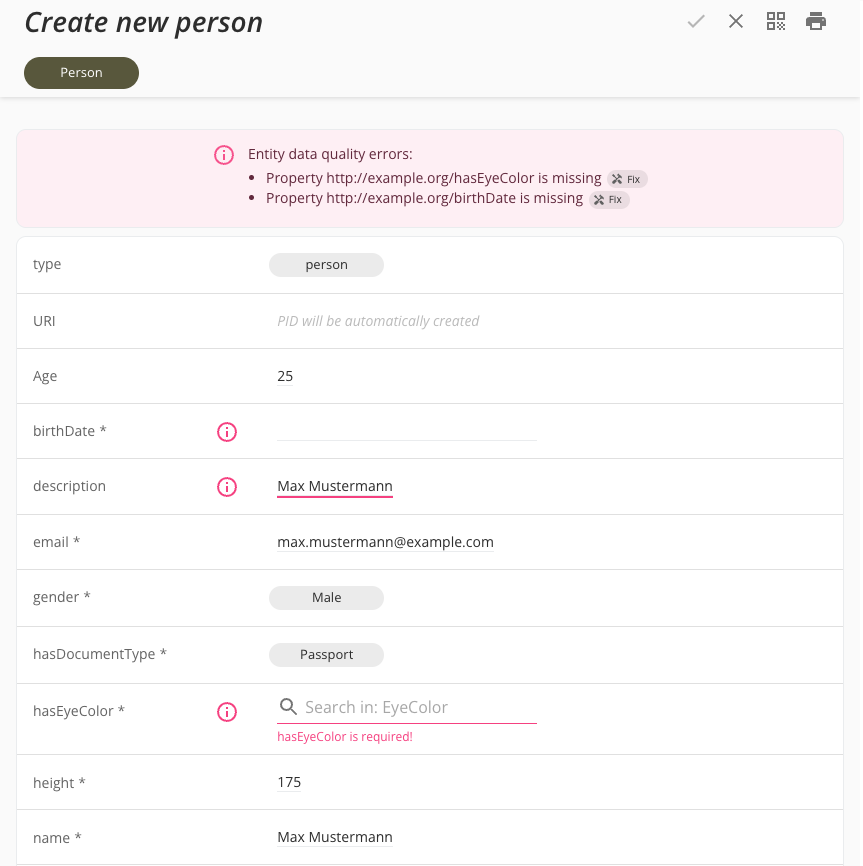Click the info icon beside birthDate
Screen dimensions: 863x866
pos(227,432)
